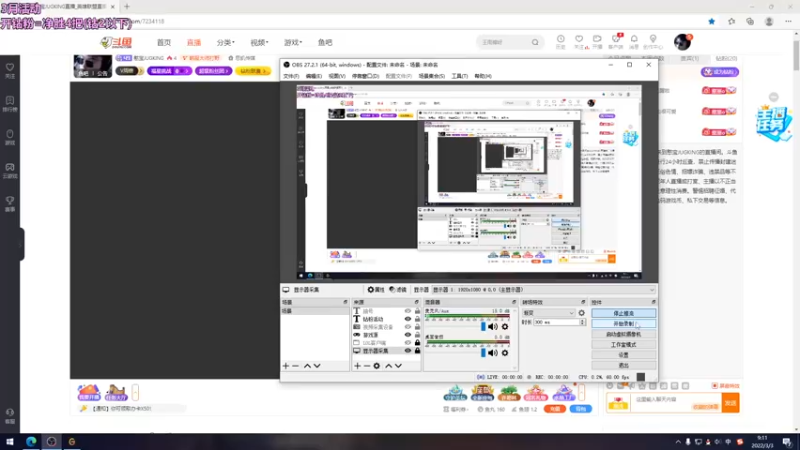Move selected source down in OBS sources list
The image size is (800, 450).
398,366
